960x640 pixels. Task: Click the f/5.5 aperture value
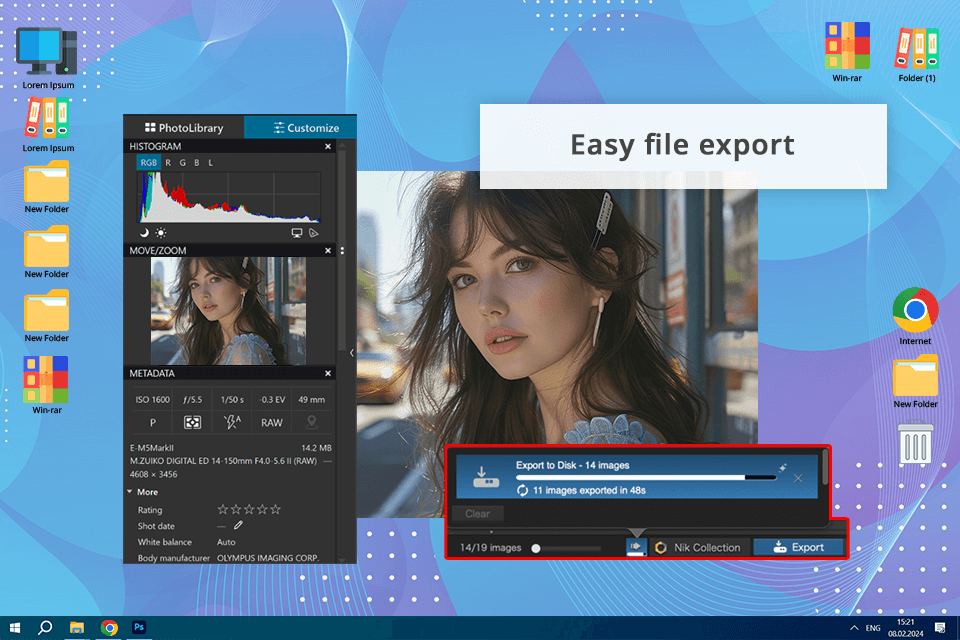[x=192, y=400]
